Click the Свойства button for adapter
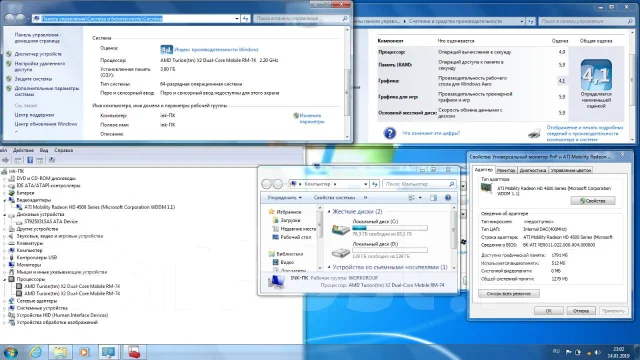 click(593, 201)
